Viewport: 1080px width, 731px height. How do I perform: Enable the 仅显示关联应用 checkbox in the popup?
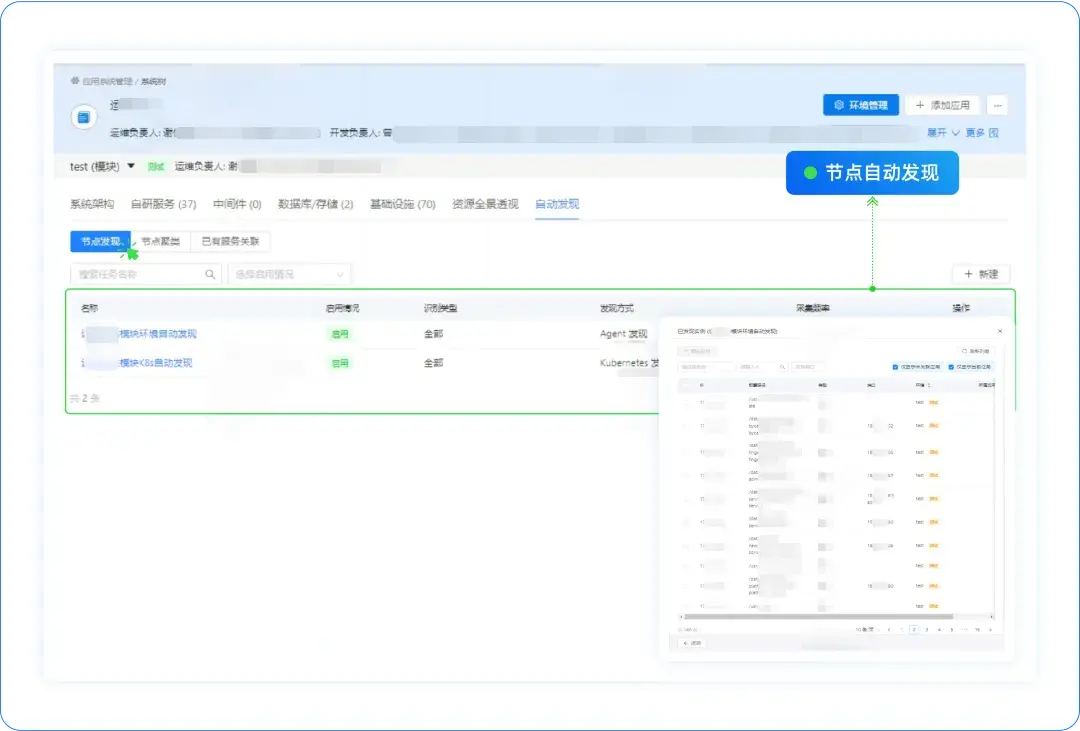coord(893,368)
